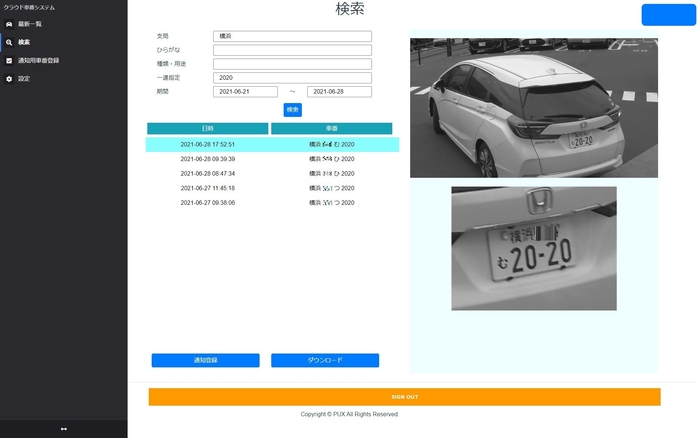Open 通知用車番登録 in the sidebar menu

click(38, 60)
